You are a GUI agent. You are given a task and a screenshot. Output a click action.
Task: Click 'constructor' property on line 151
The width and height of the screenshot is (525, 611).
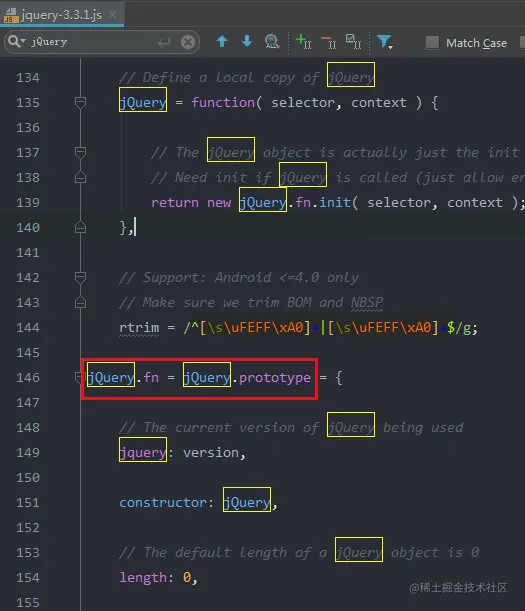click(x=163, y=503)
